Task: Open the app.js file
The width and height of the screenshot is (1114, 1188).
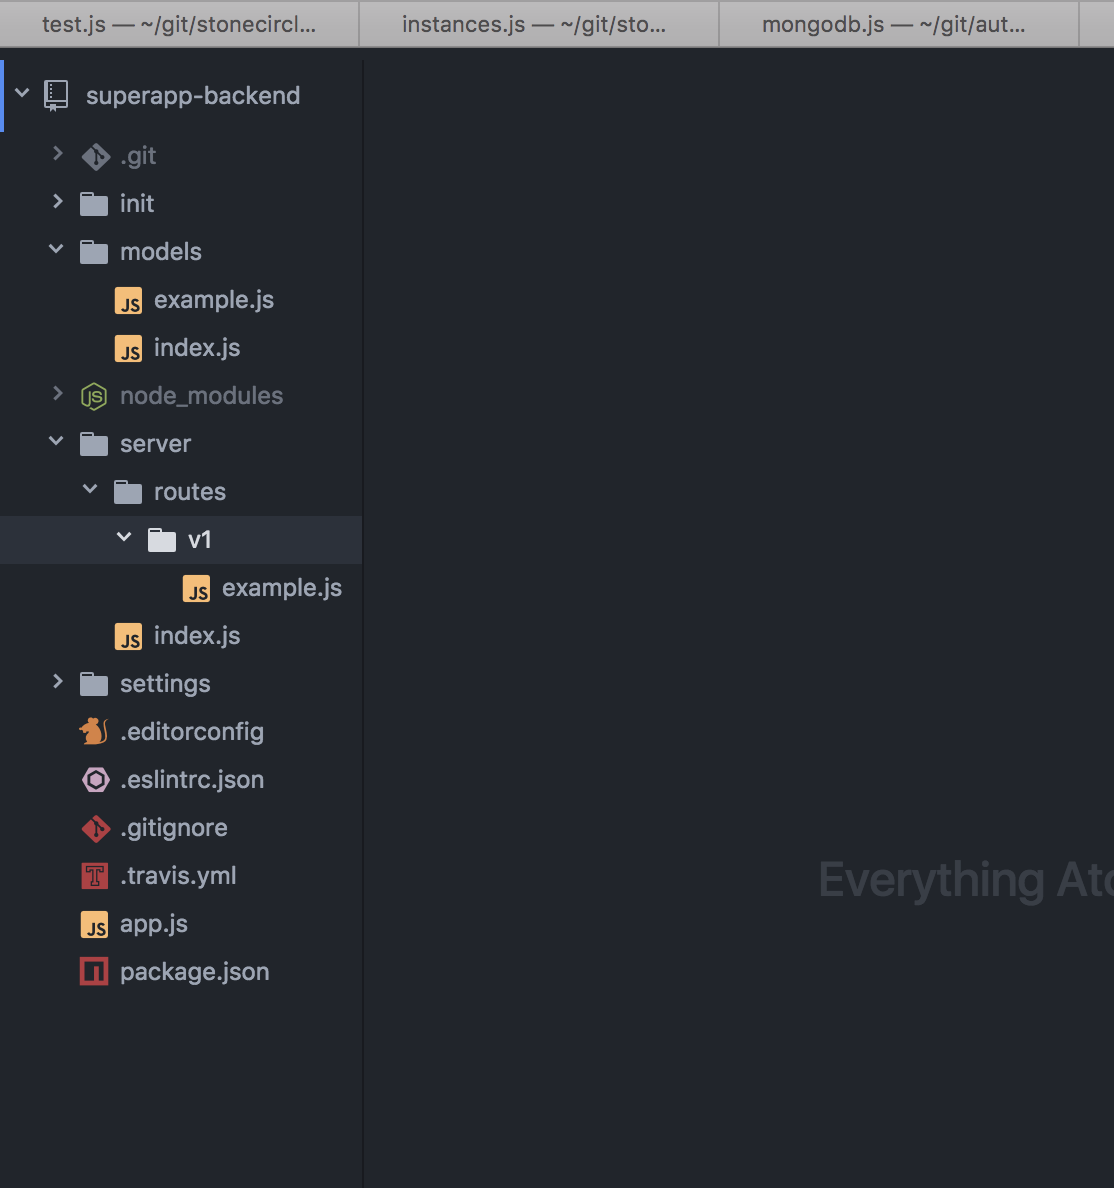Action: tap(154, 924)
